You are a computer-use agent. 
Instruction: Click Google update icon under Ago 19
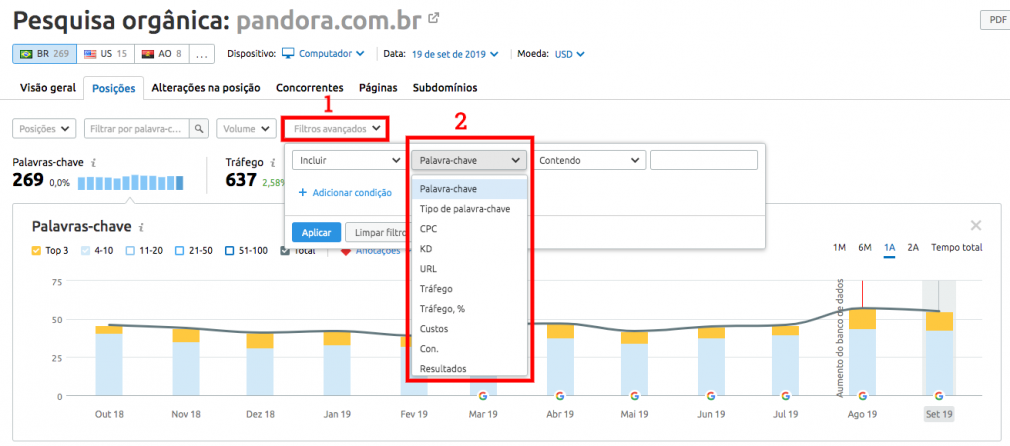coord(862,396)
